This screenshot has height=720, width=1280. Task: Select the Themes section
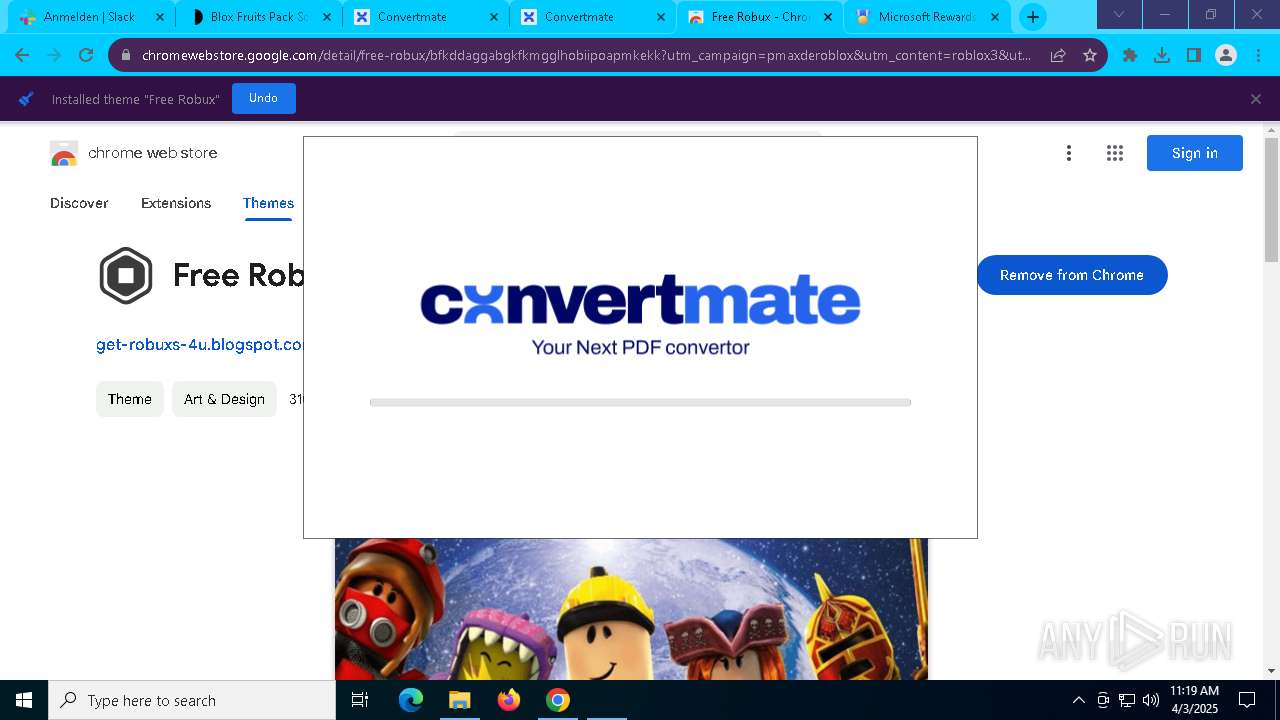click(x=268, y=203)
